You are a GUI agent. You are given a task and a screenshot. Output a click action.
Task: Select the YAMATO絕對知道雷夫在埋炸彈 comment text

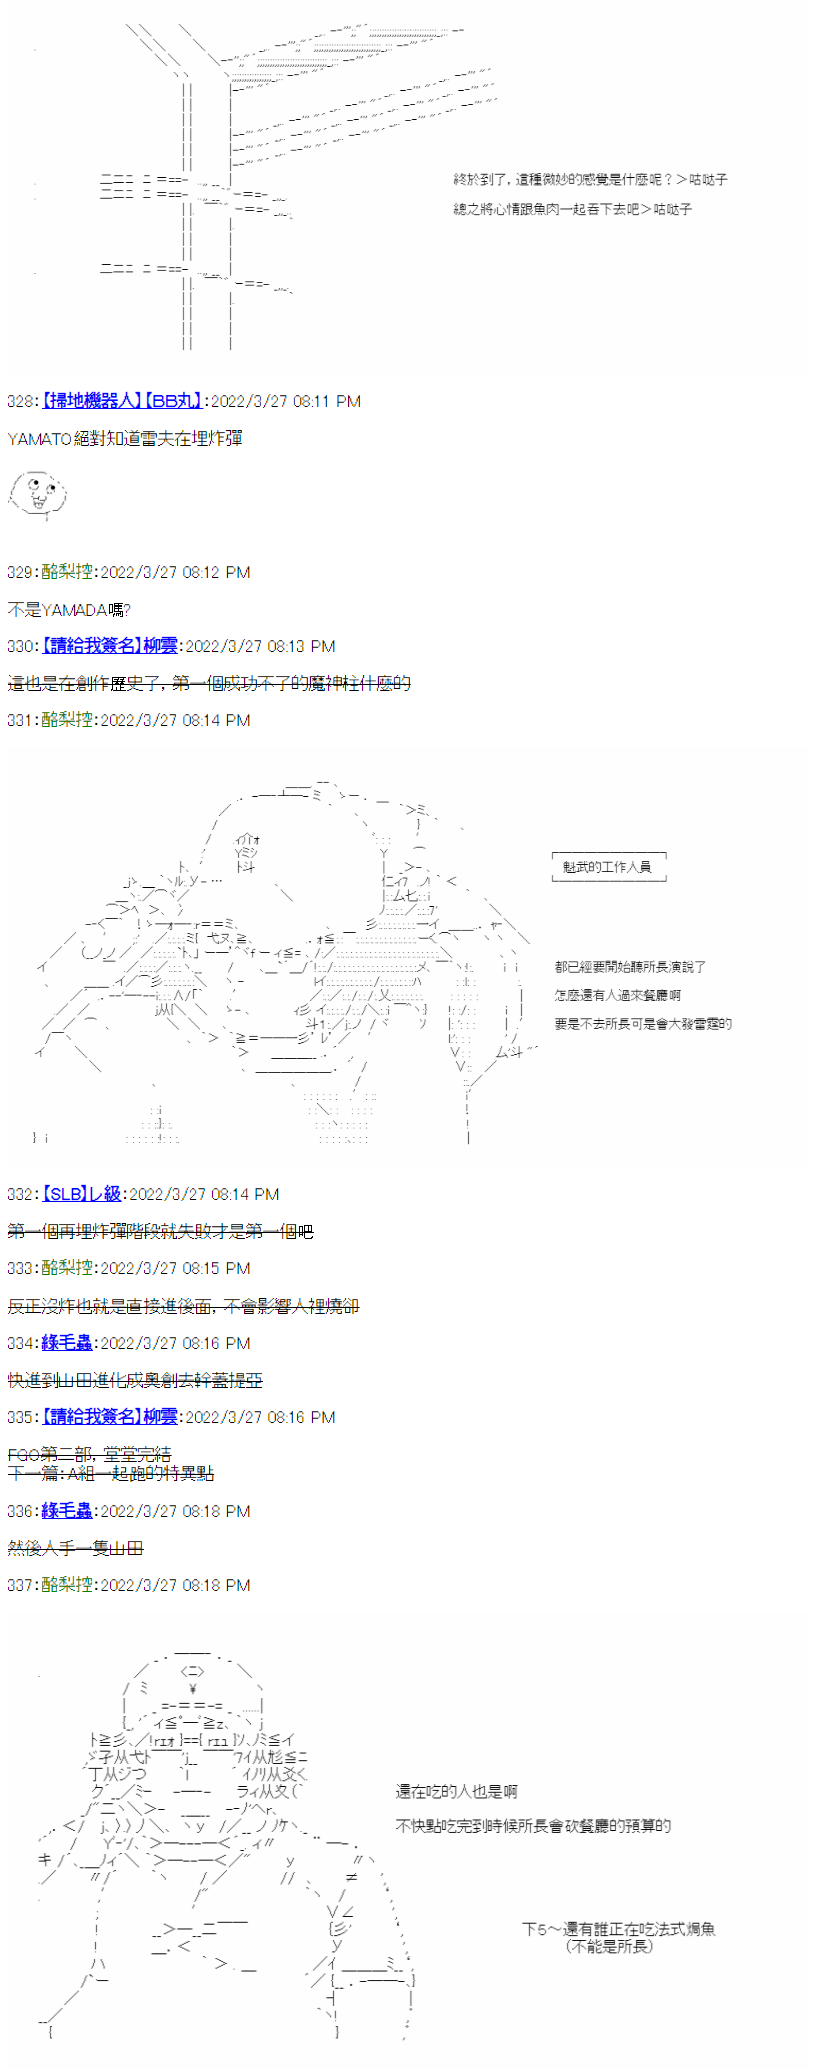pyautogui.click(x=125, y=438)
